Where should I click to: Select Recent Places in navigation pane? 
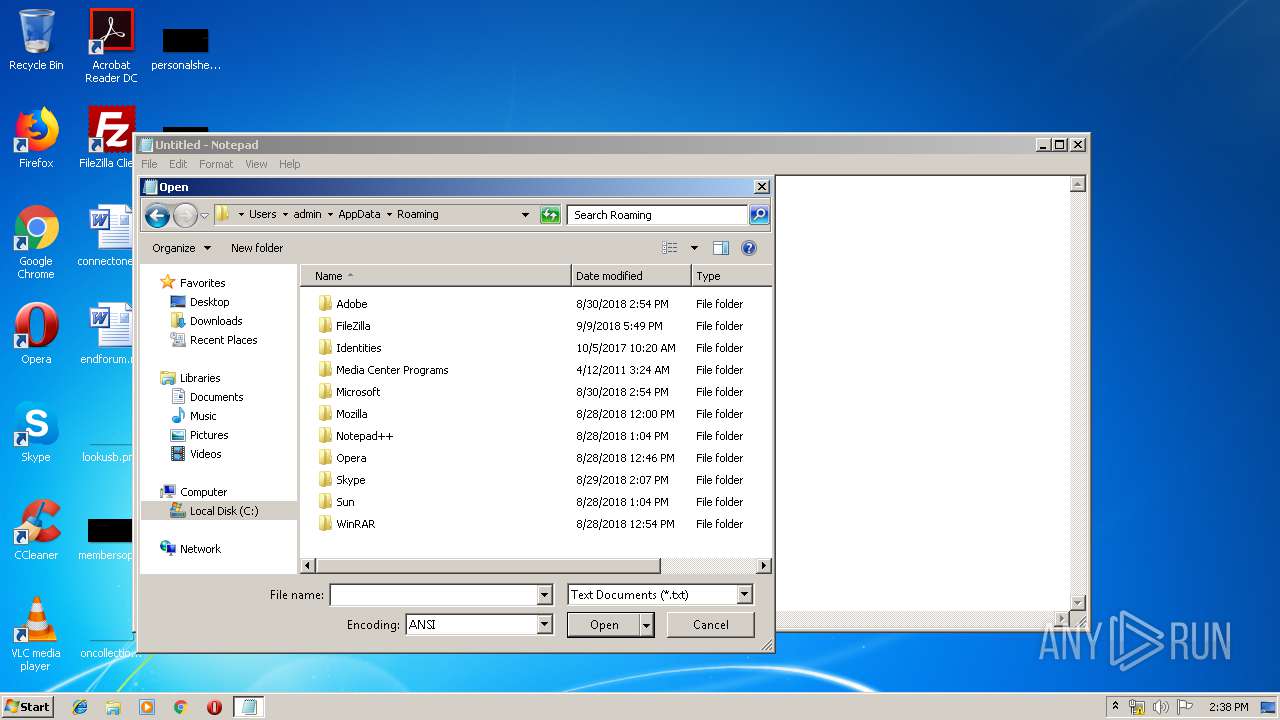tap(223, 340)
